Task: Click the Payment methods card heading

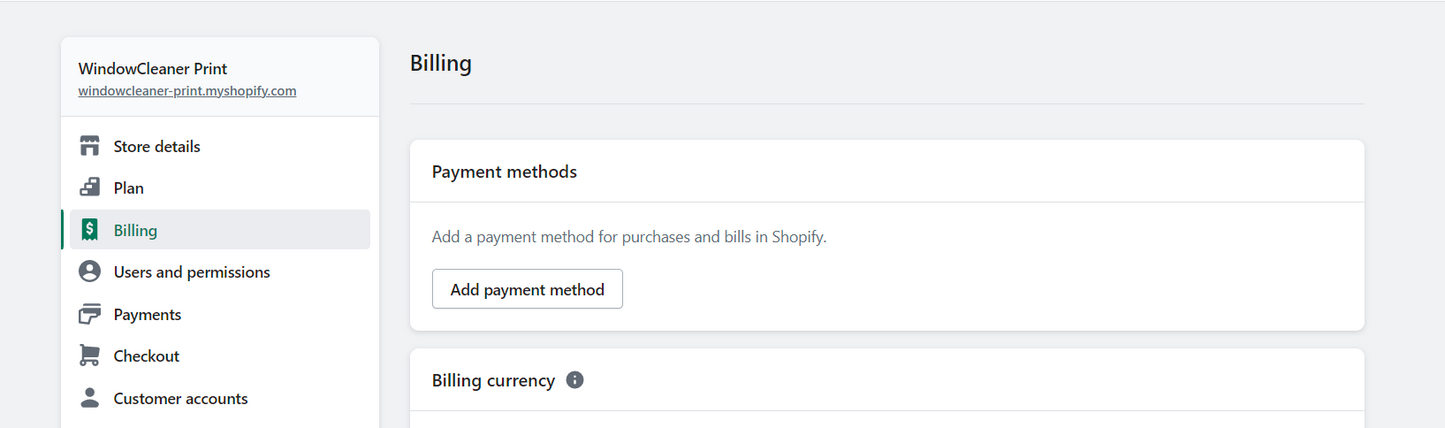Action: [x=504, y=172]
